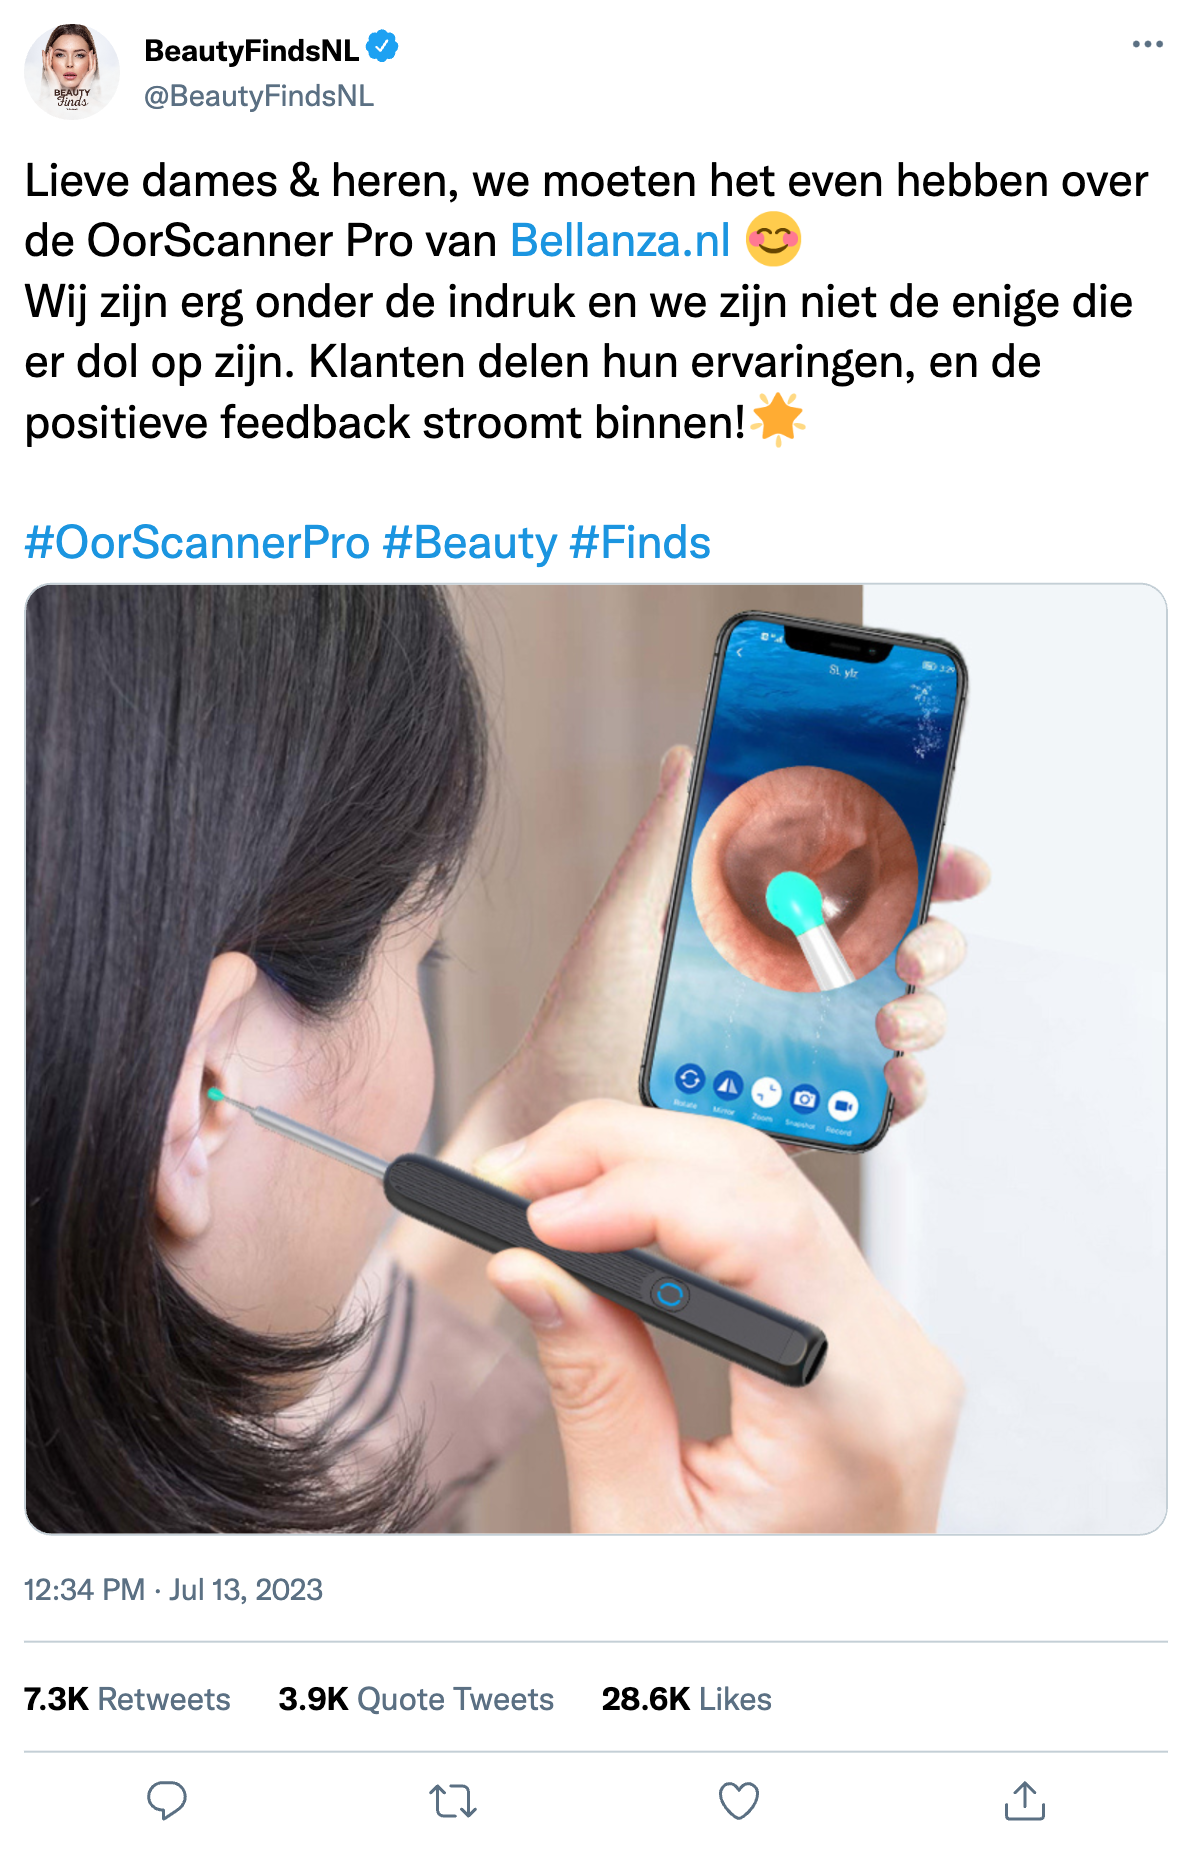Open the Bellanza.nl link
The width and height of the screenshot is (1192, 1874).
coord(620,241)
